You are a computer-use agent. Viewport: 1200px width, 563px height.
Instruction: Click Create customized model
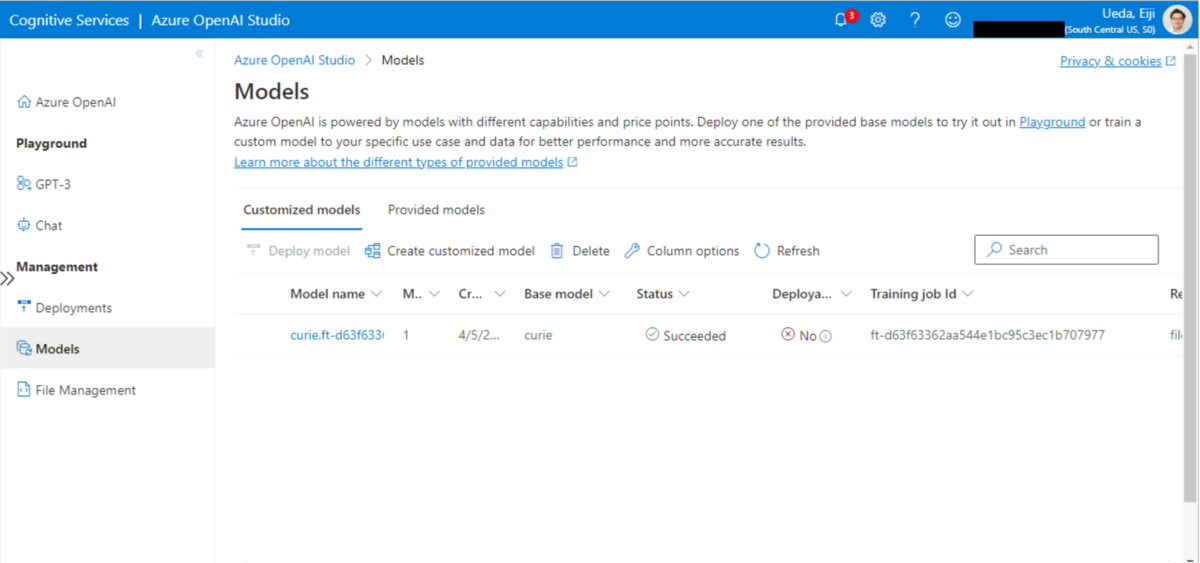pyautogui.click(x=449, y=251)
